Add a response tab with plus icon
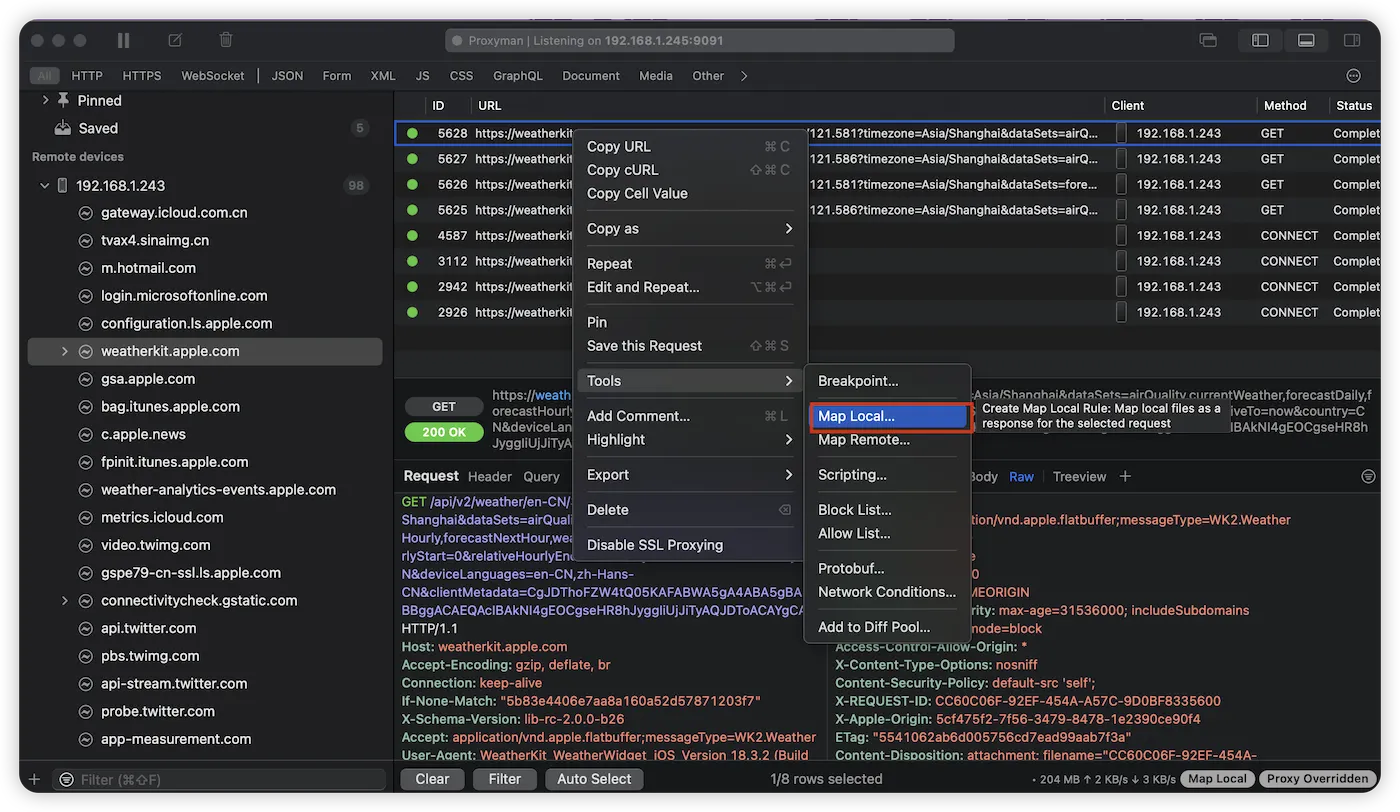Screen dimensions: 1400x812 pyautogui.click(x=1125, y=476)
